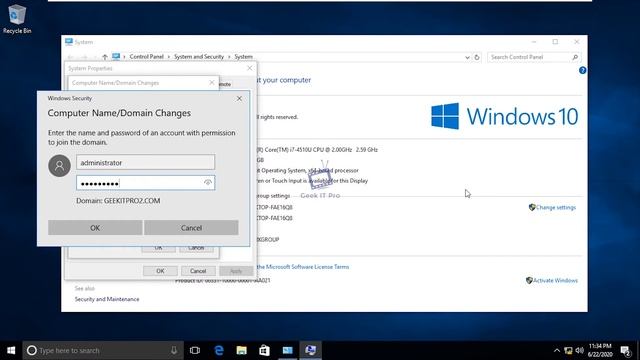The height and width of the screenshot is (360, 640).
Task: Click the Windows Start button
Action: 11,350
